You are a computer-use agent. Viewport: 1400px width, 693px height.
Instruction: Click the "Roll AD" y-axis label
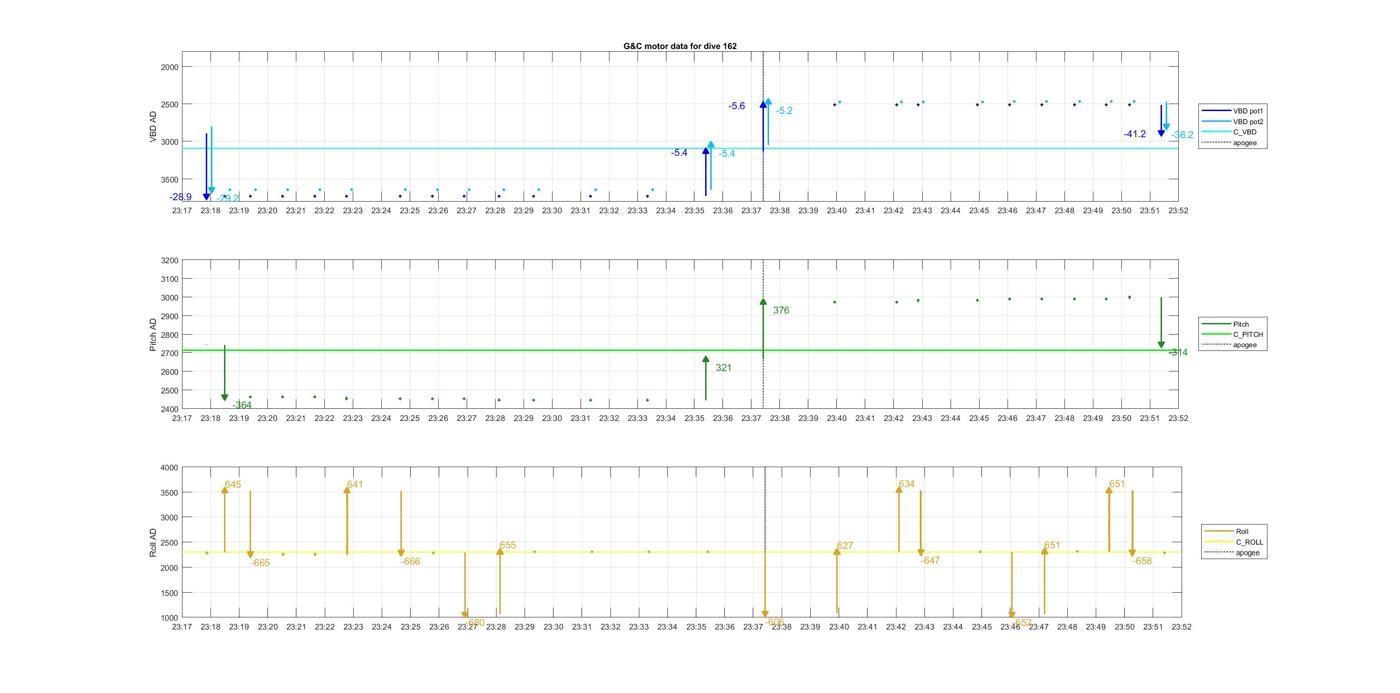[154, 543]
